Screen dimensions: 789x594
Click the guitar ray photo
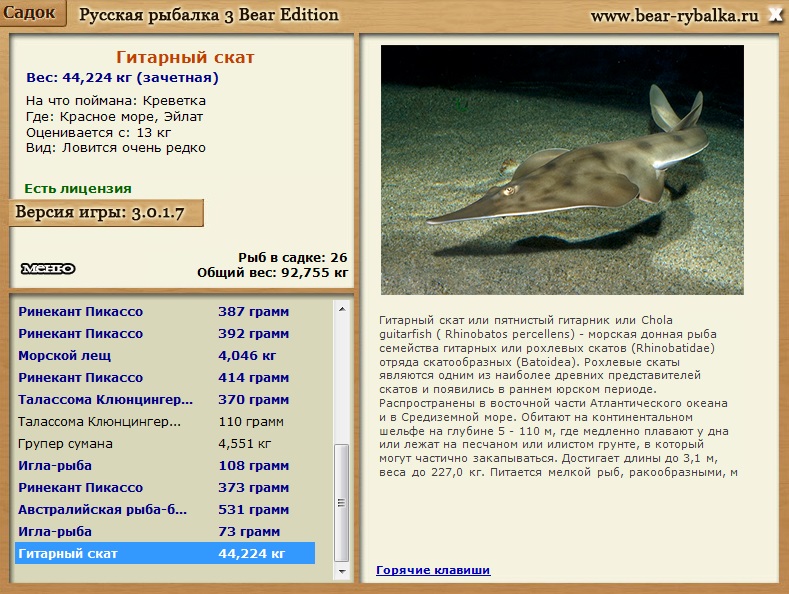pos(561,167)
